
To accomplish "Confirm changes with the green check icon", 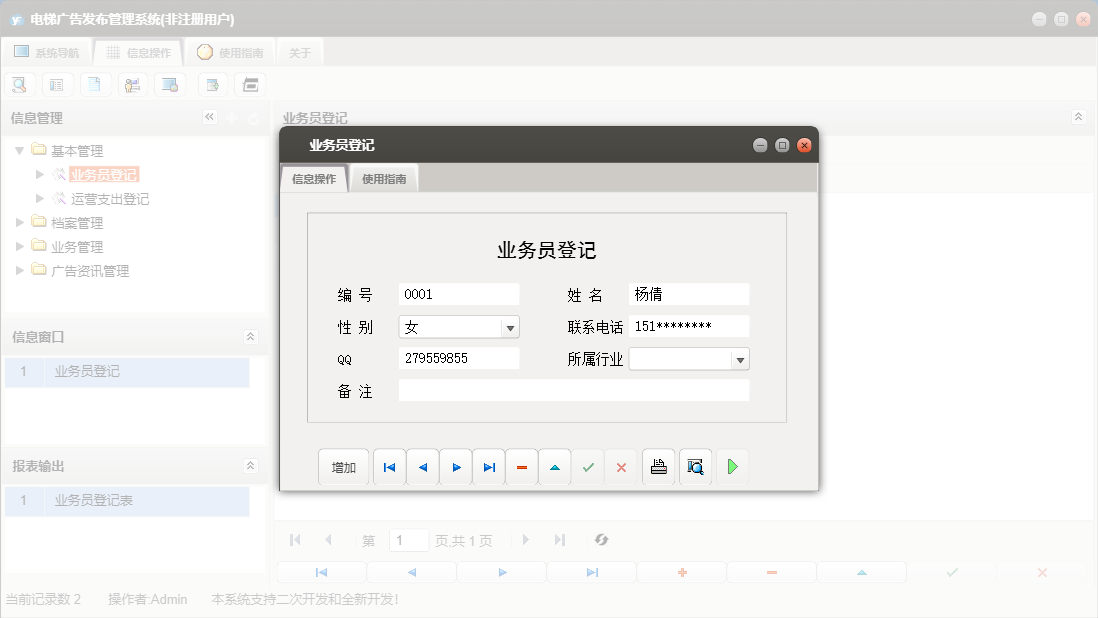I will (588, 466).
